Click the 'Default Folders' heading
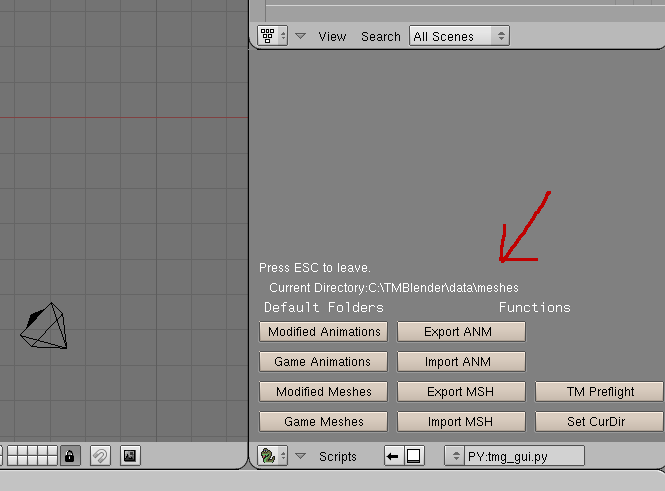The image size is (665, 491). 324,307
